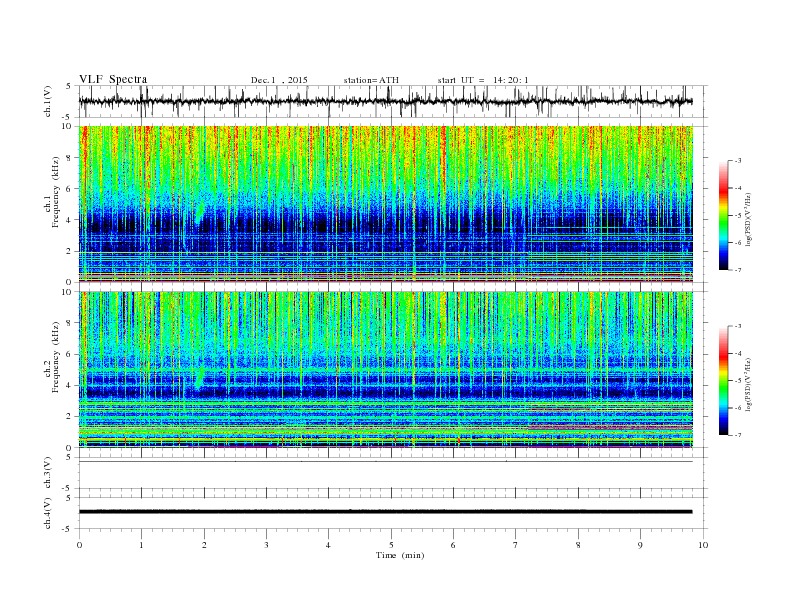Image resolution: width=792 pixels, height=612 pixels.
Task: Click the ch.1 colorbar 'log(PSD)(V²/Hz)' label
Action: point(748,218)
